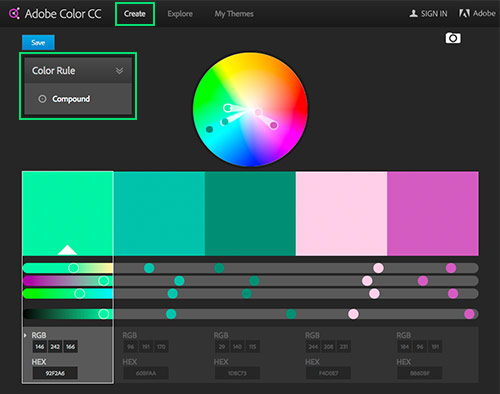Click the blue Save button

click(38, 42)
